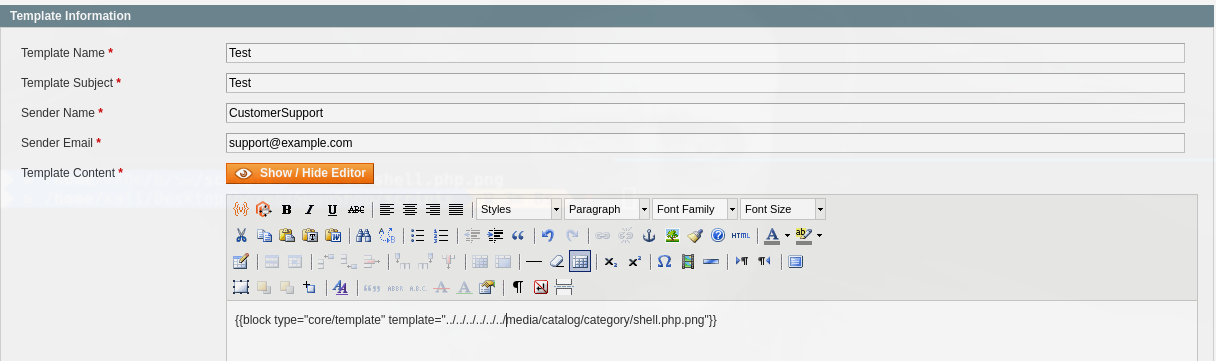Click the Template Name field

coord(705,53)
